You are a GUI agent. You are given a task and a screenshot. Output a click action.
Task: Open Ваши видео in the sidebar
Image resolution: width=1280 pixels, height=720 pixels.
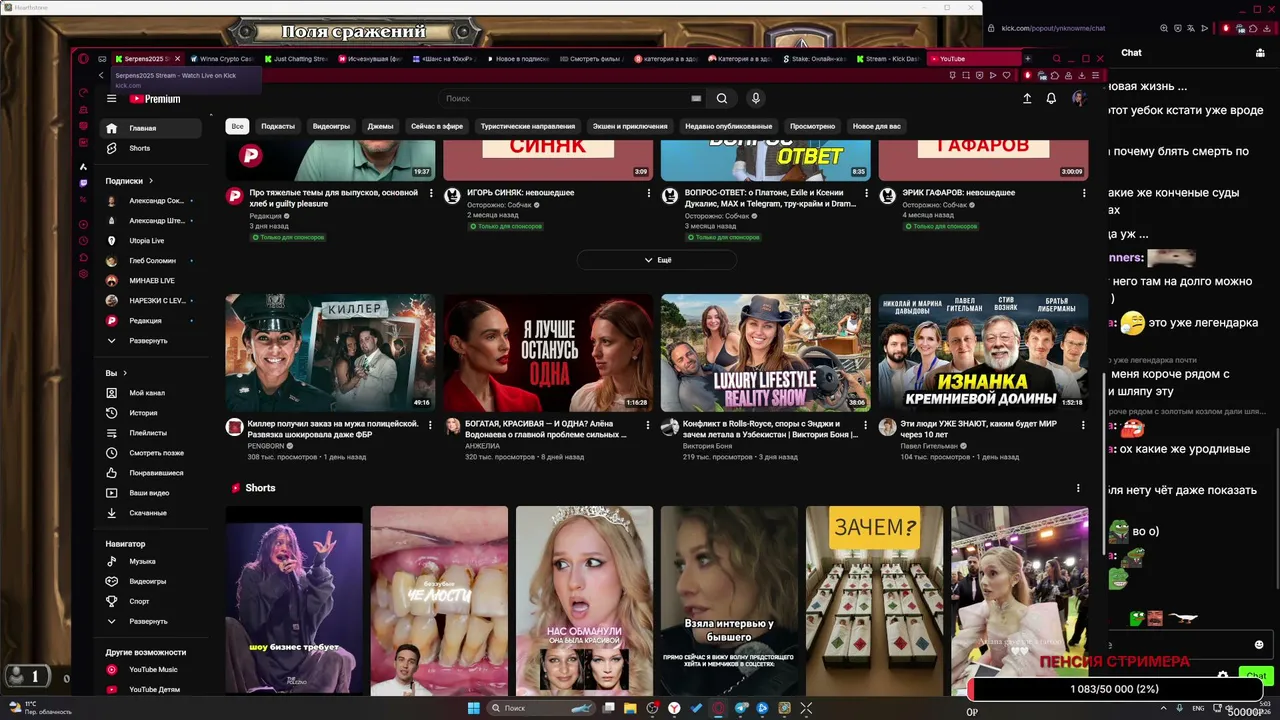pos(153,493)
